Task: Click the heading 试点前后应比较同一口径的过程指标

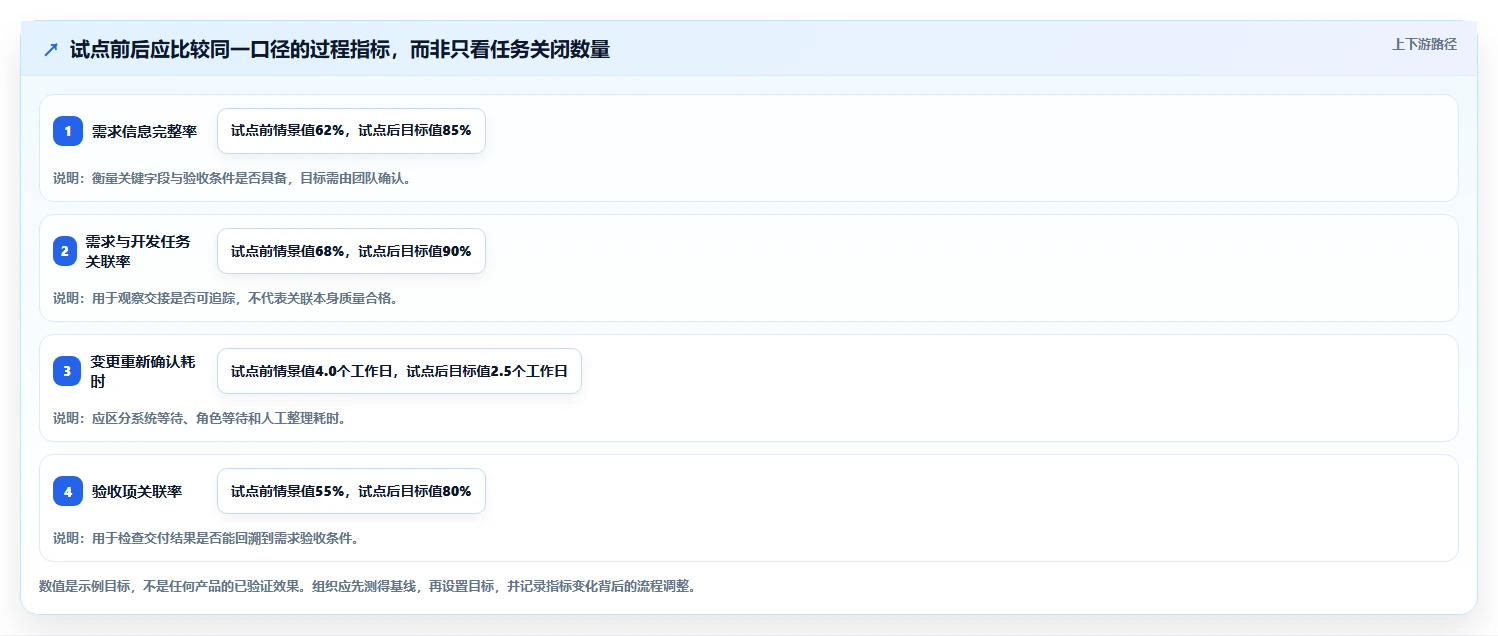Action: coord(340,49)
